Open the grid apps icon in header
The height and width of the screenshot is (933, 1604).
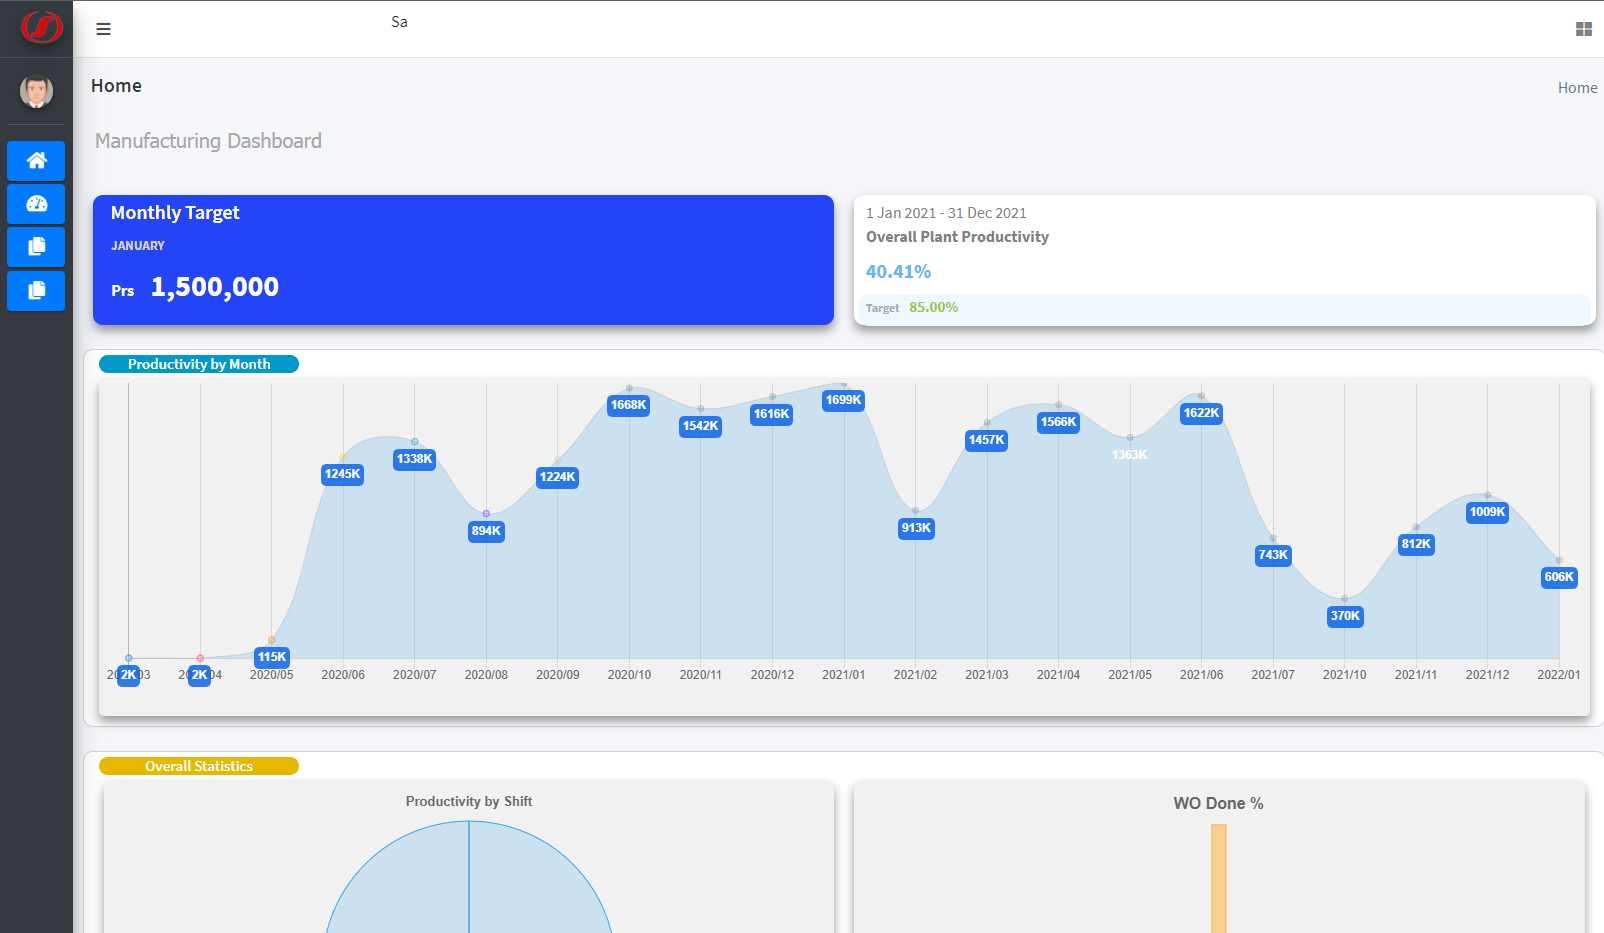[1583, 29]
